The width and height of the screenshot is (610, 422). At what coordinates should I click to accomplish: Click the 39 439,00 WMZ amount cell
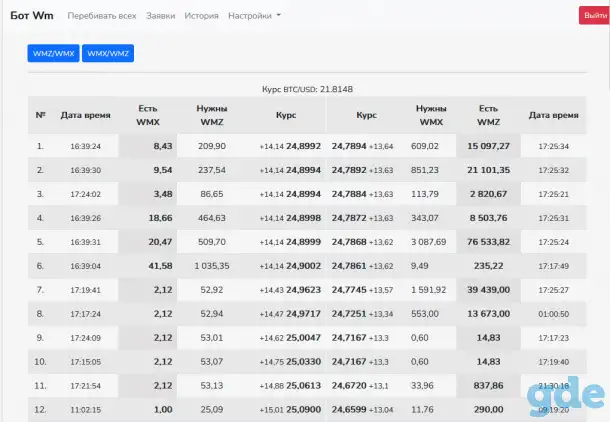click(x=488, y=290)
